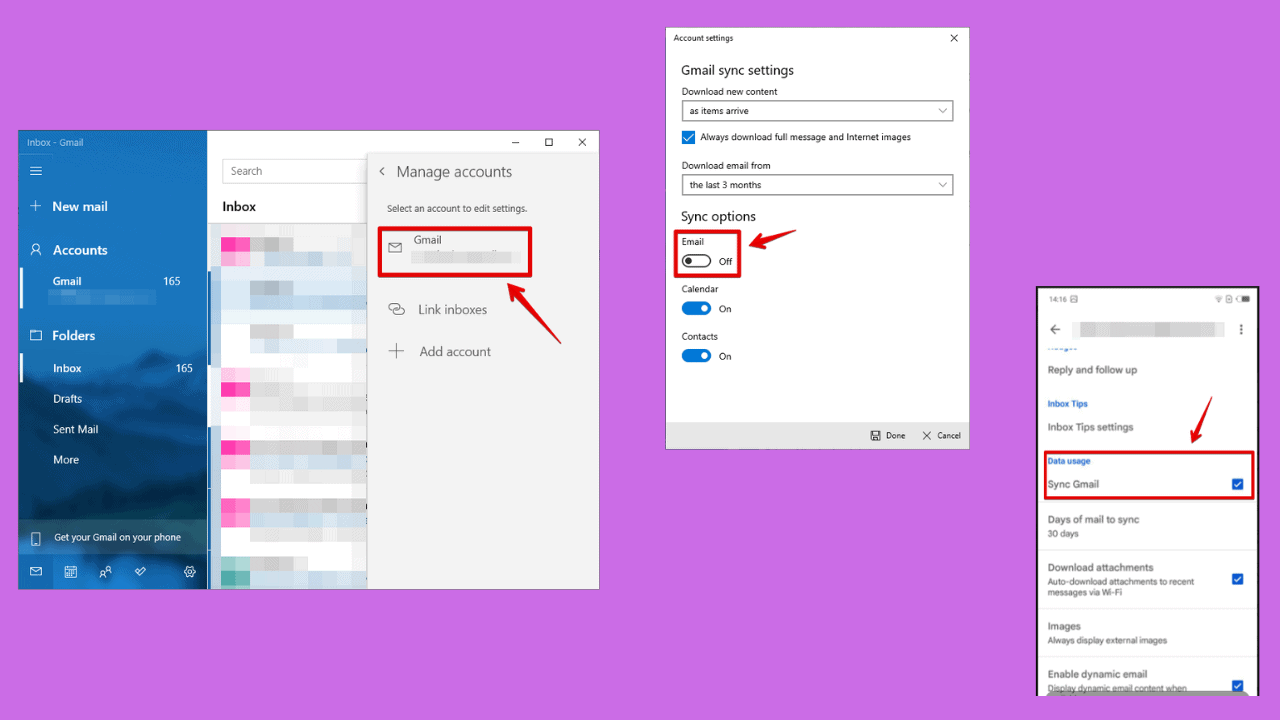The width and height of the screenshot is (1280, 720).
Task: Toggle Download attachments checkbox on phone
Action: [x=1237, y=579]
